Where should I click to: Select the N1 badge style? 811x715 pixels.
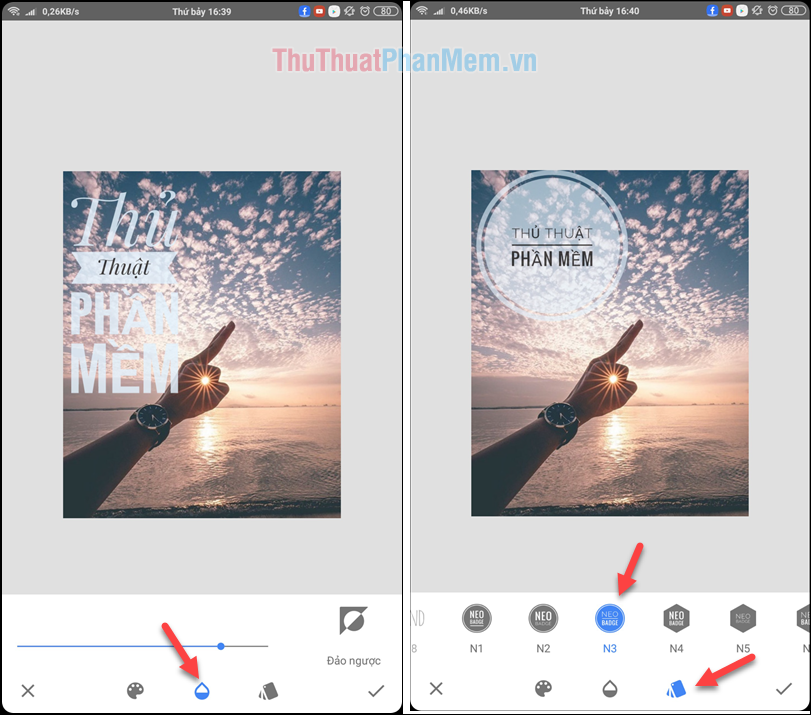pyautogui.click(x=477, y=617)
